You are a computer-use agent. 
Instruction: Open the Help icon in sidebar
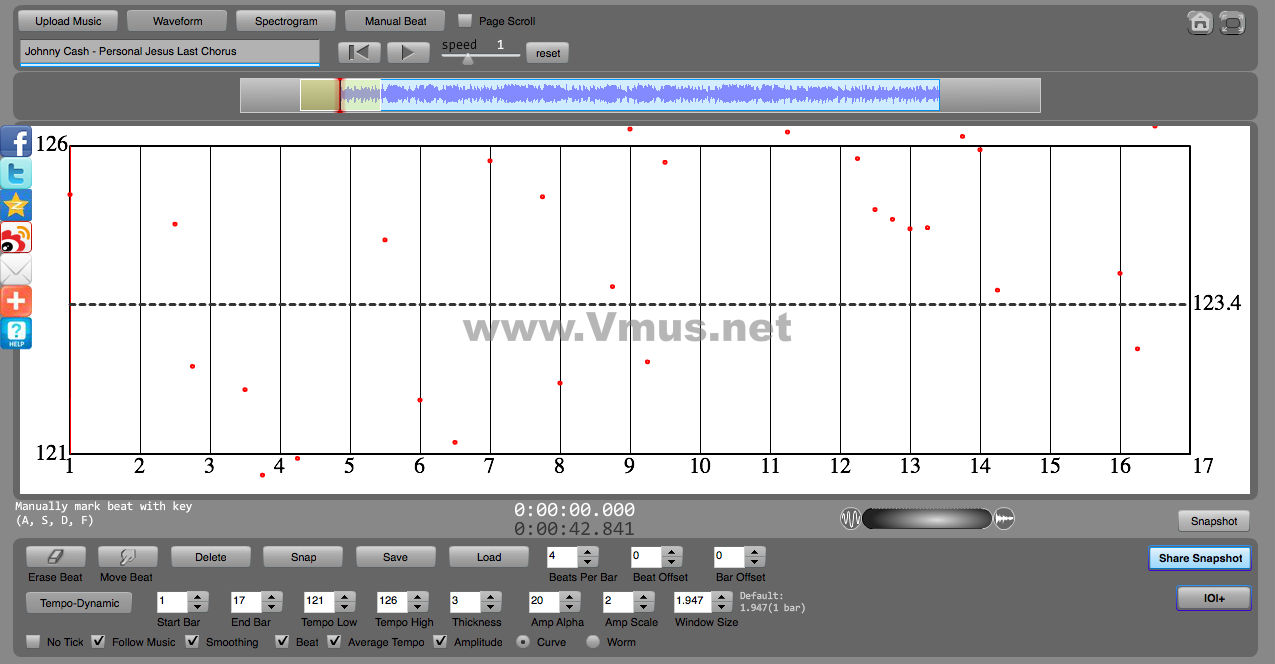[x=16, y=333]
